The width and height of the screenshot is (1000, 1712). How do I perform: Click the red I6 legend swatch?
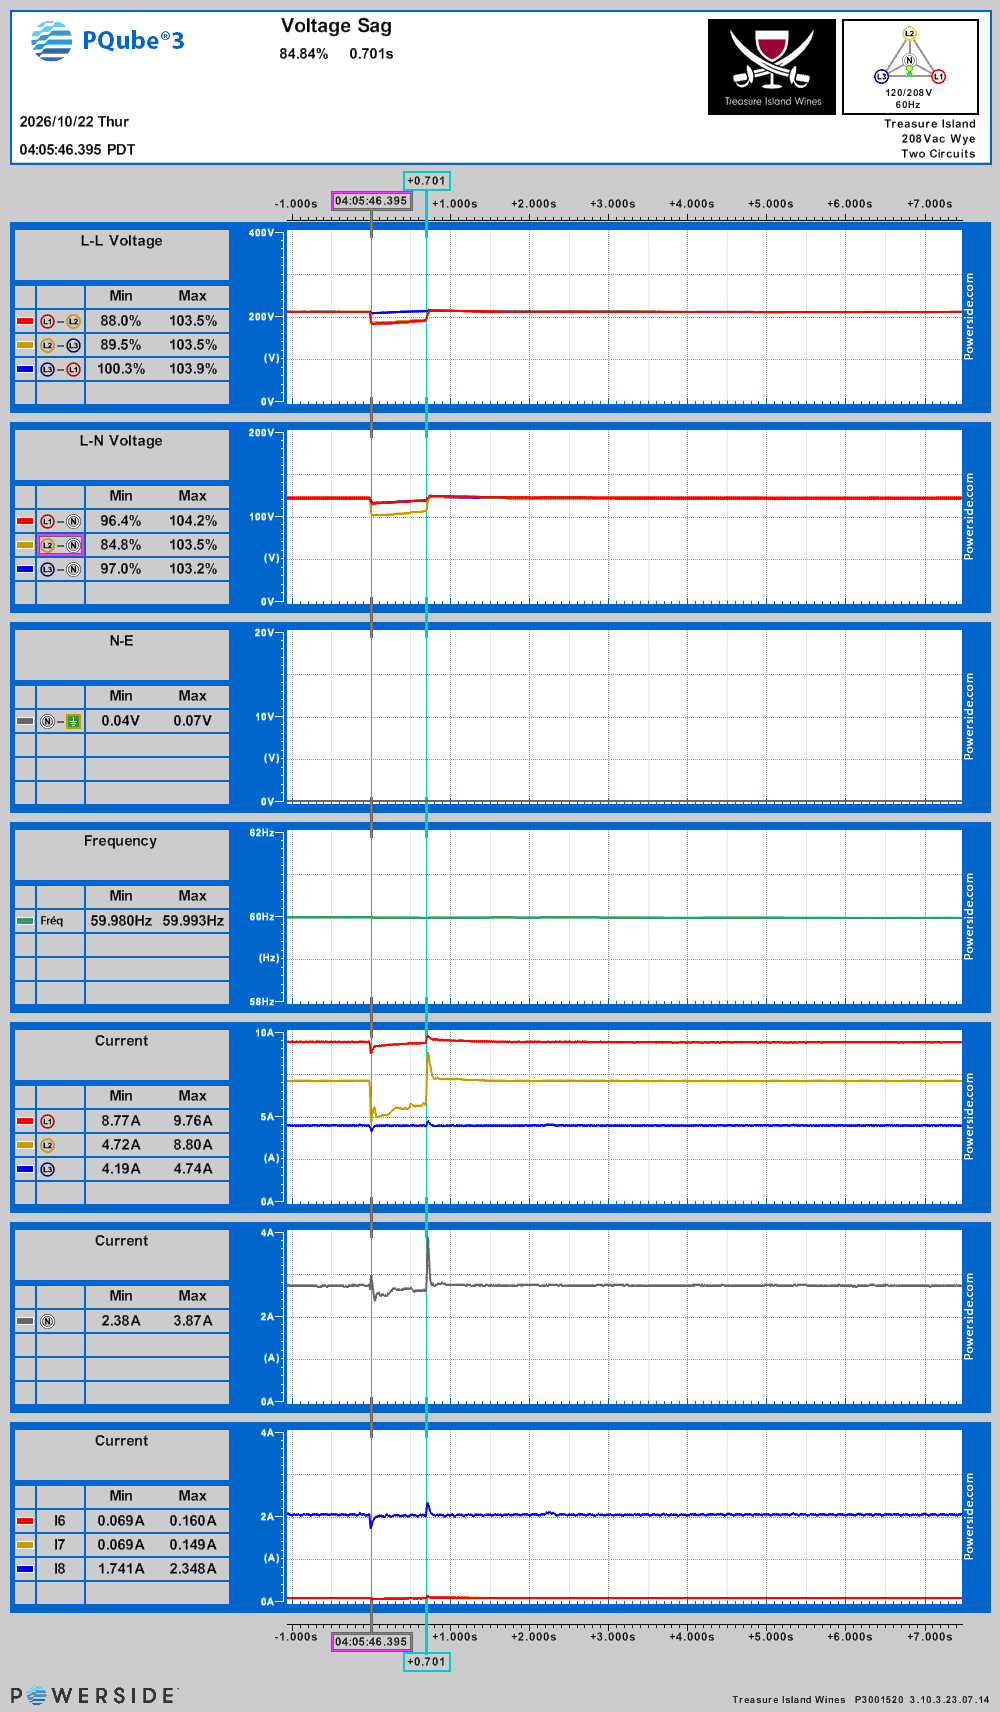[x=25, y=1521]
